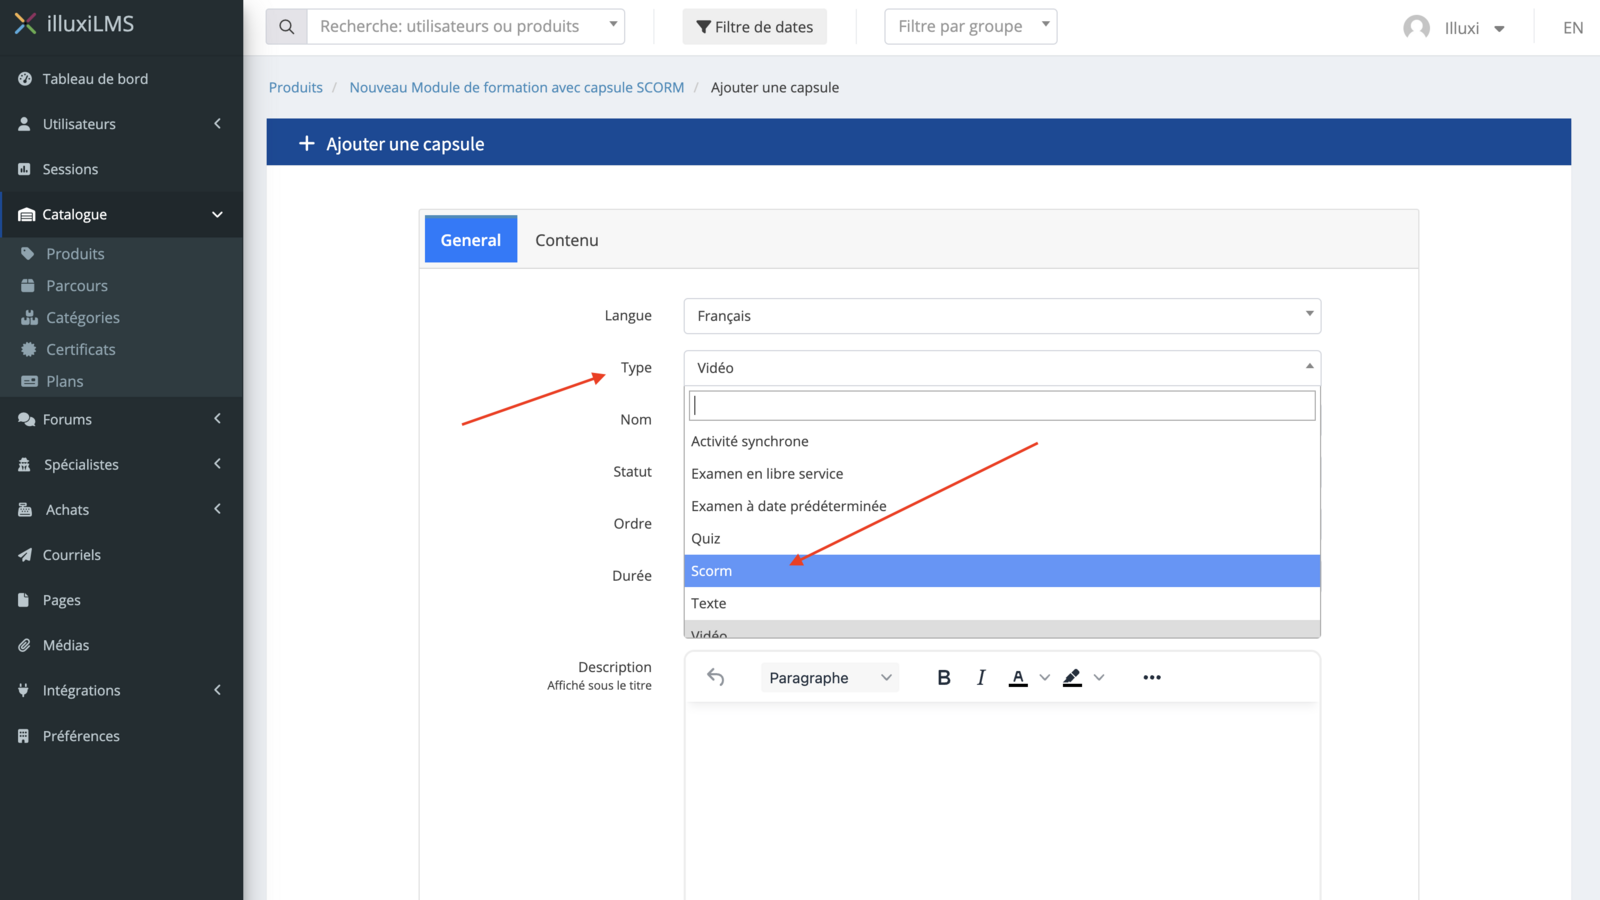
Task: Expand the Forums menu chevron
Action: [x=217, y=419]
